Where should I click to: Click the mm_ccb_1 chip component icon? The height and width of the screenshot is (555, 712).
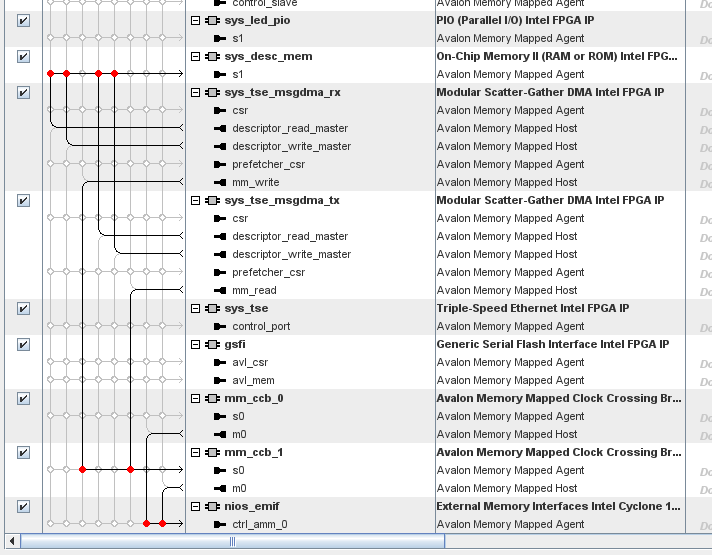pos(212,452)
